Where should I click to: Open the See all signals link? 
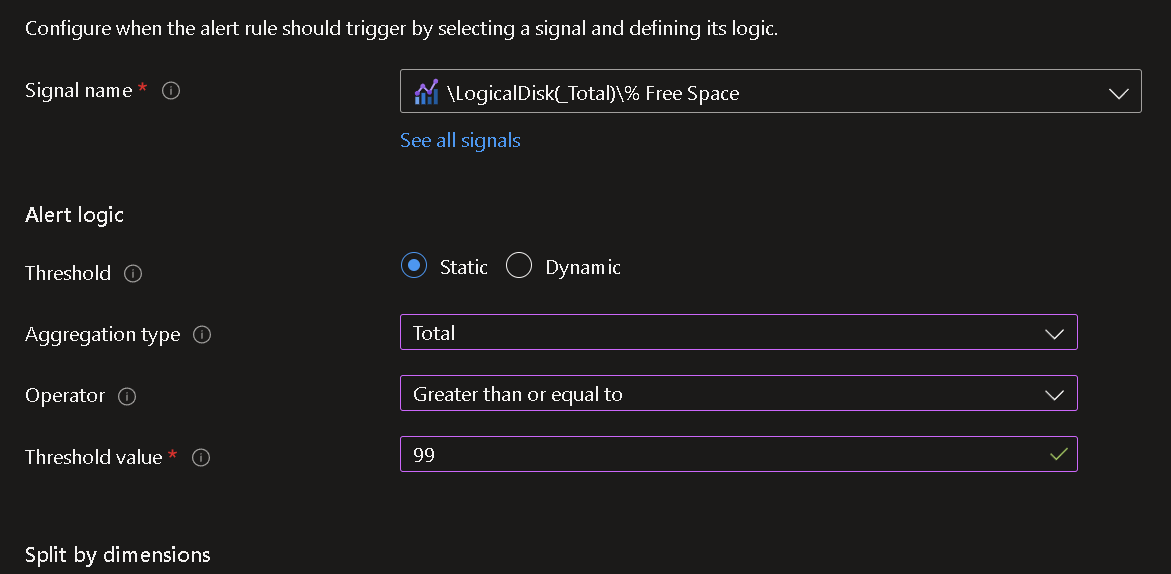460,140
